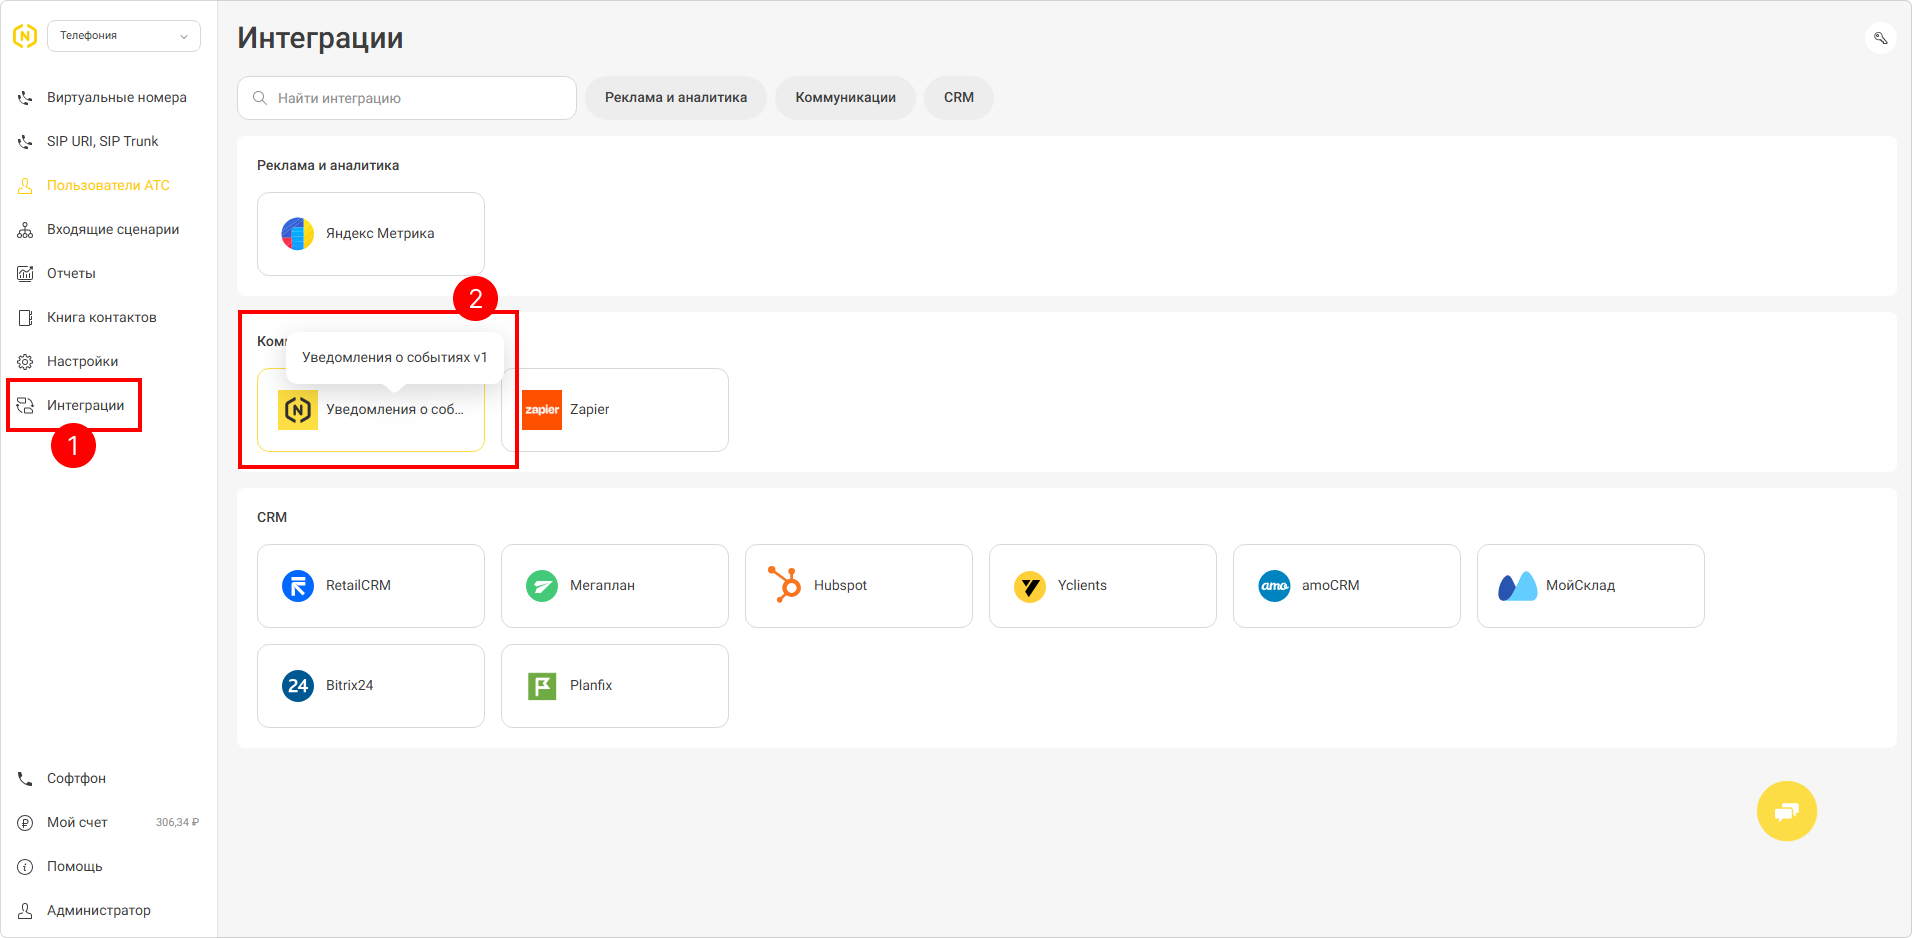Click the Найти интеграцию search field

click(407, 98)
